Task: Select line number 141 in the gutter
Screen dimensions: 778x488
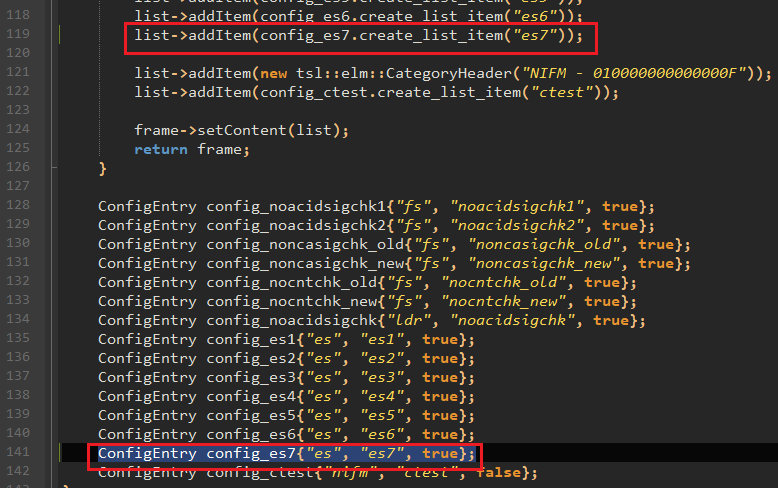Action: coord(18,452)
